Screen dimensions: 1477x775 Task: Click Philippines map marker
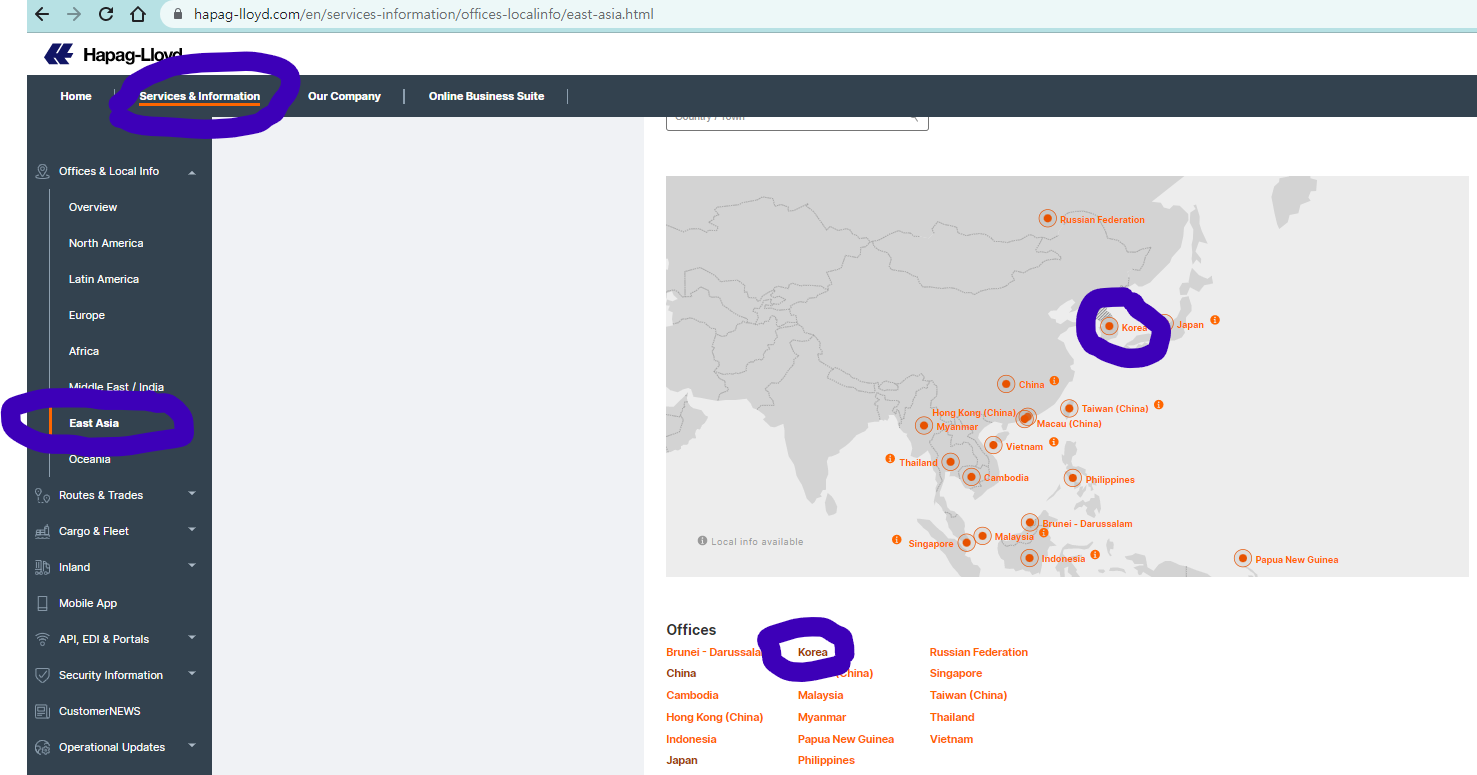click(x=1073, y=479)
